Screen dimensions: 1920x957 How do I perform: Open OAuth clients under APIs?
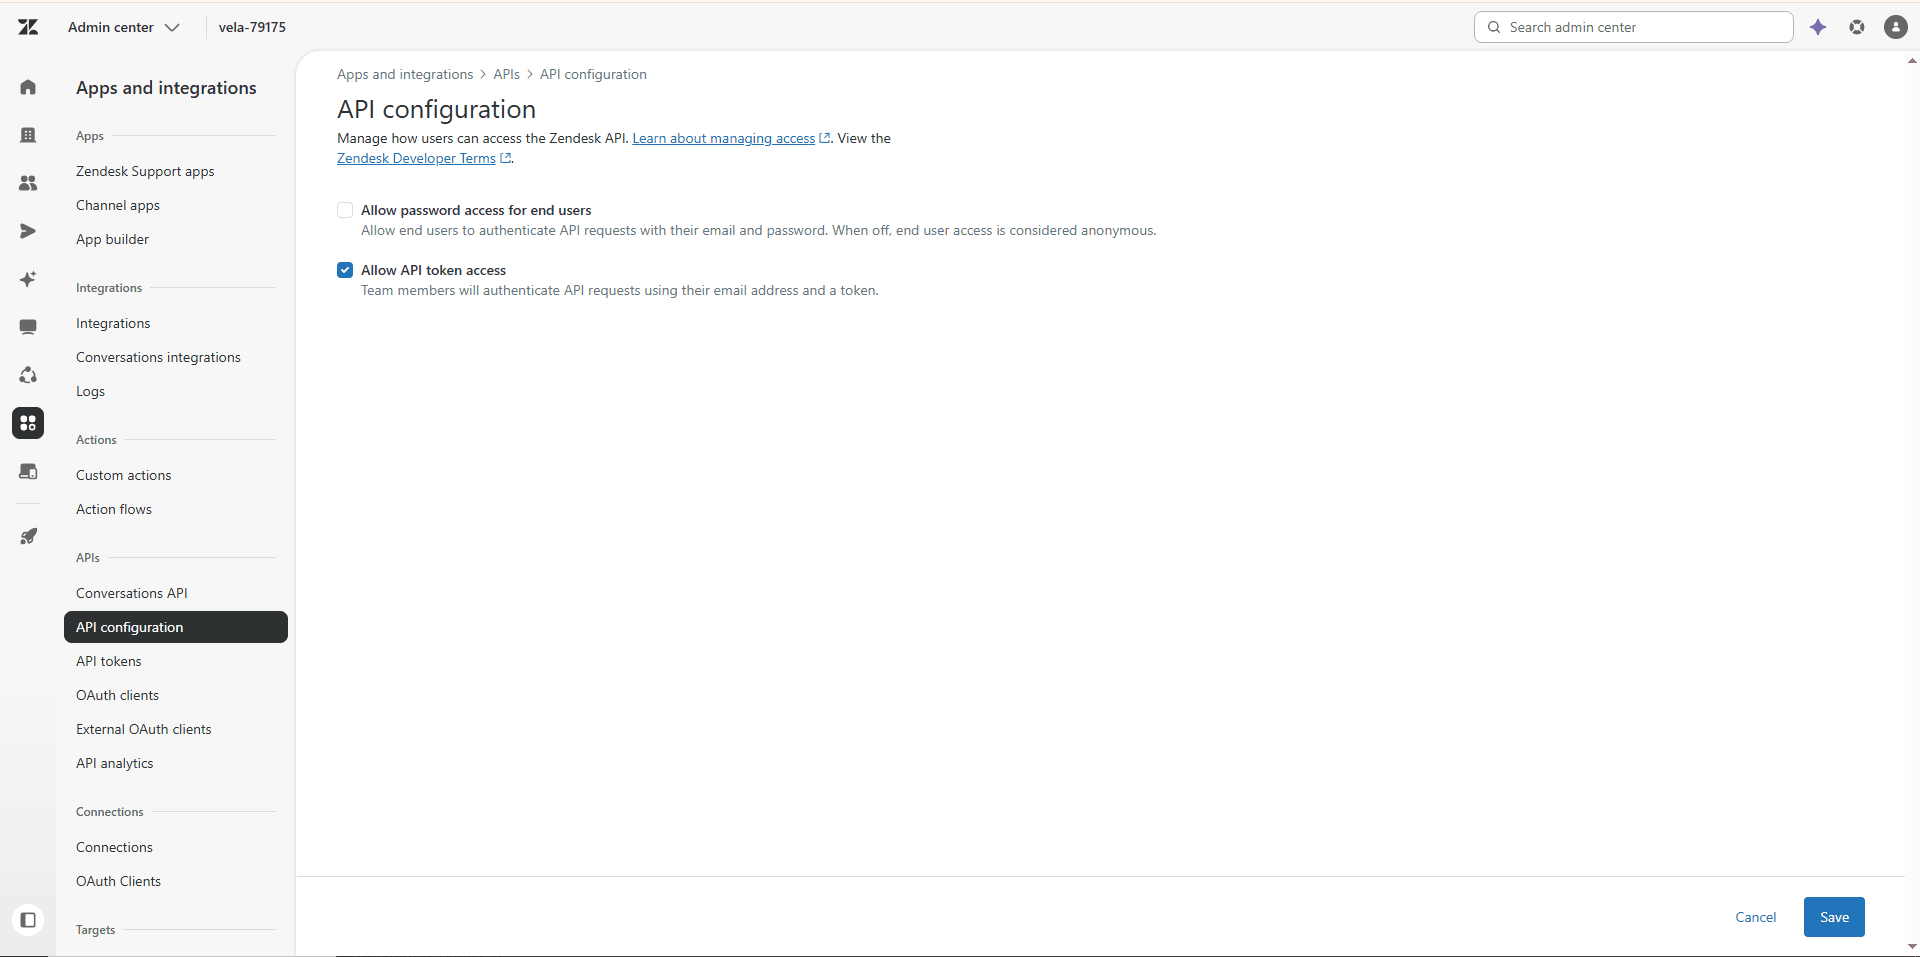[x=117, y=695]
